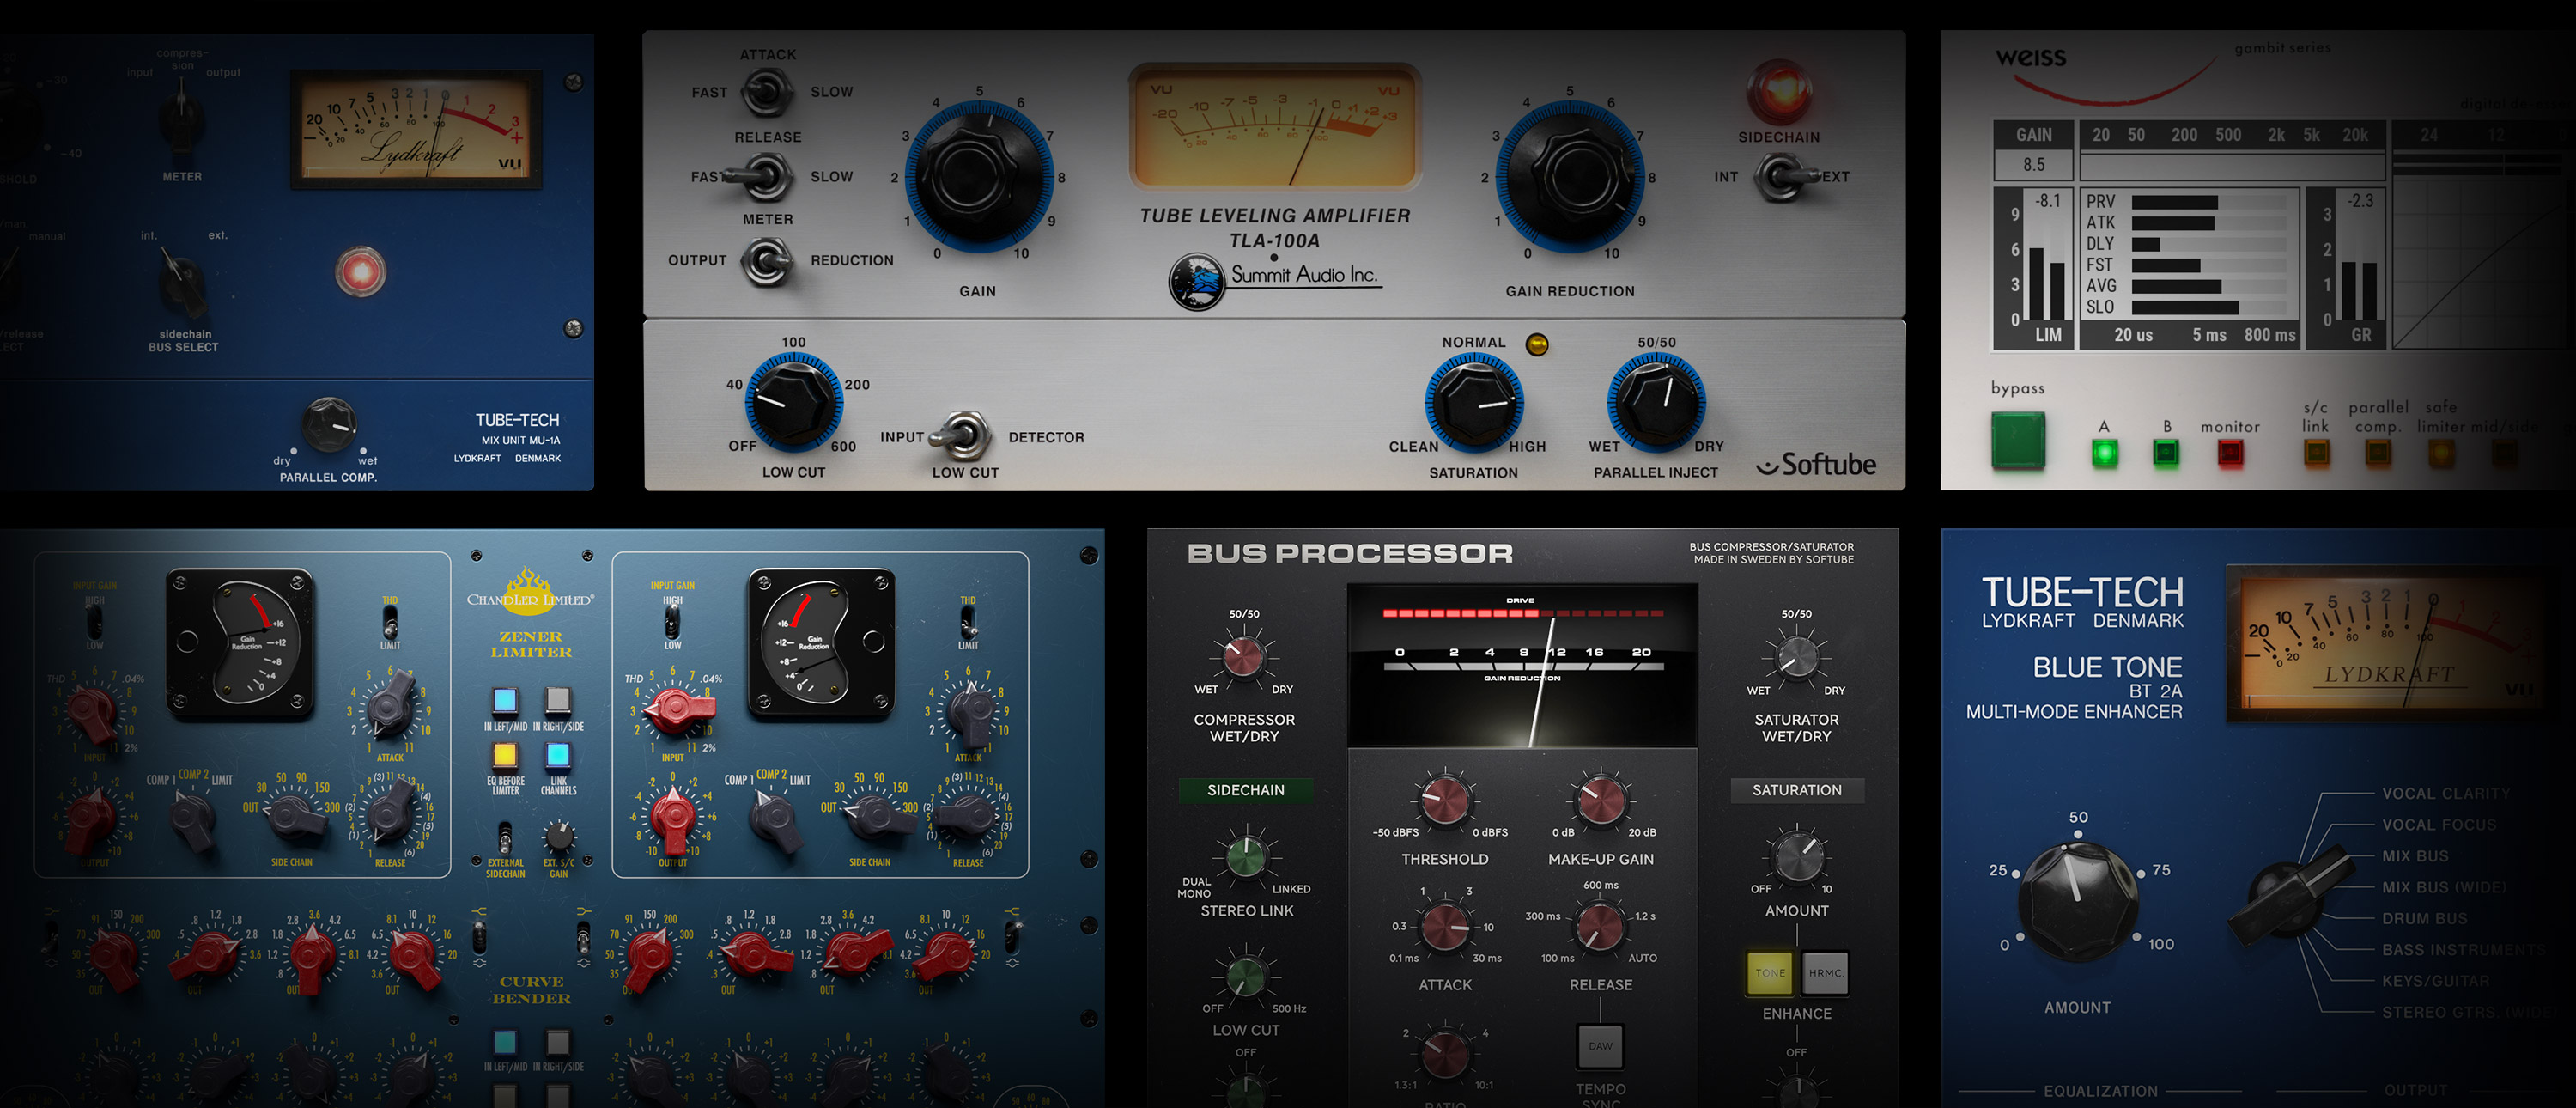Click the red sidechain lamp on TLA-100A
This screenshot has height=1108, width=2576.
[x=1779, y=91]
